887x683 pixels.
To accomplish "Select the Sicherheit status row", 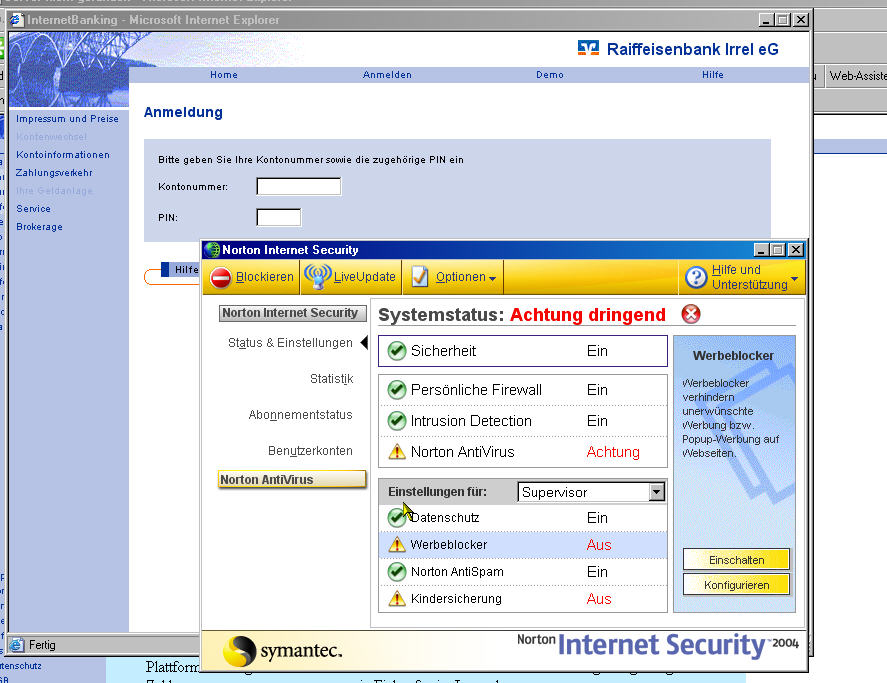I will coord(523,351).
